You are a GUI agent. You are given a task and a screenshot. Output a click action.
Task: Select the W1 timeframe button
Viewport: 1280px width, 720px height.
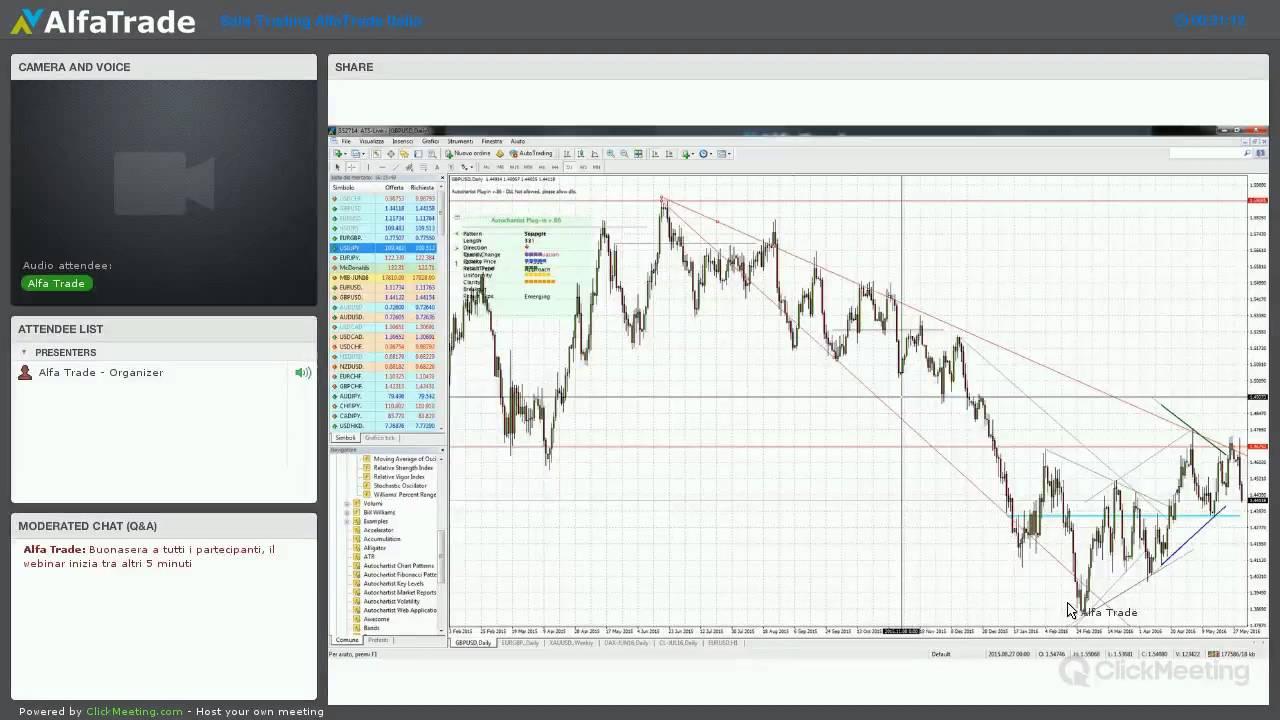583,167
